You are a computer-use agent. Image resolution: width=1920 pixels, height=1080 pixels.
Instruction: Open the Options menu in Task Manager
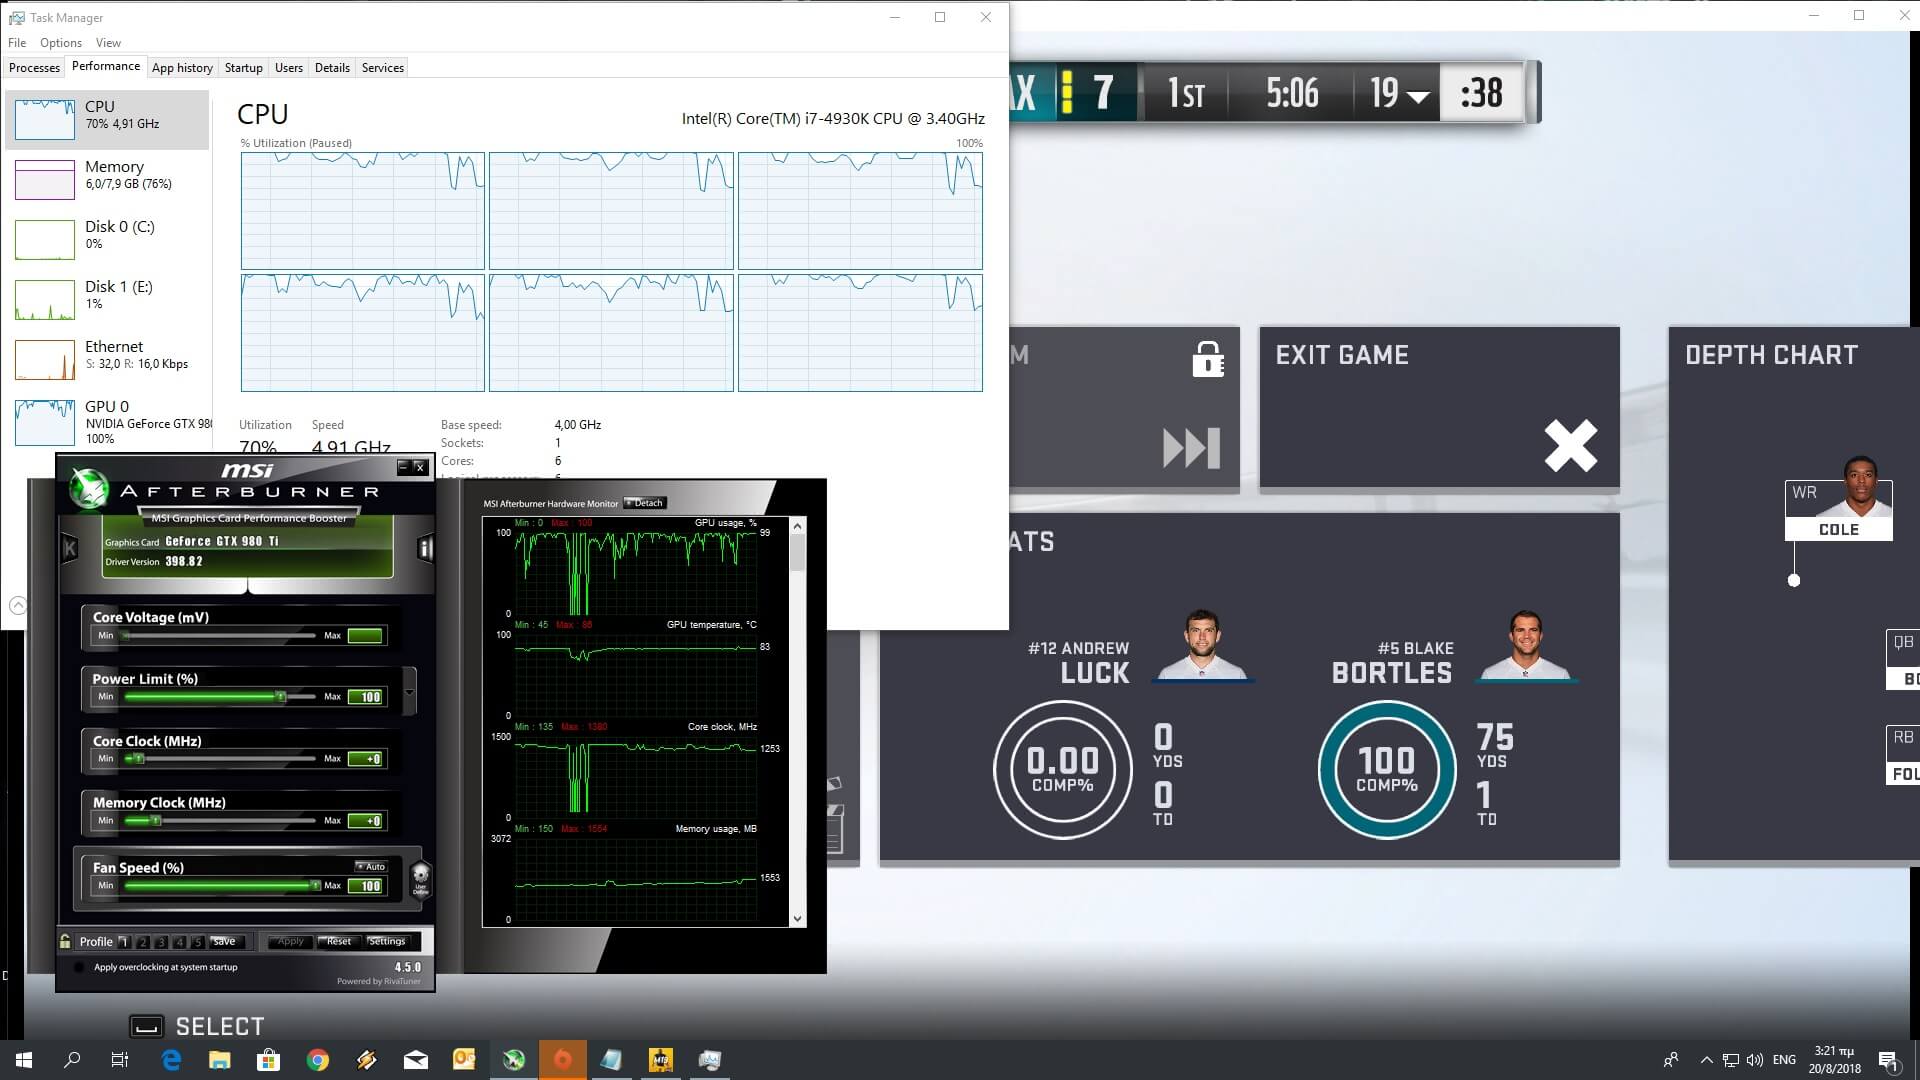click(61, 43)
